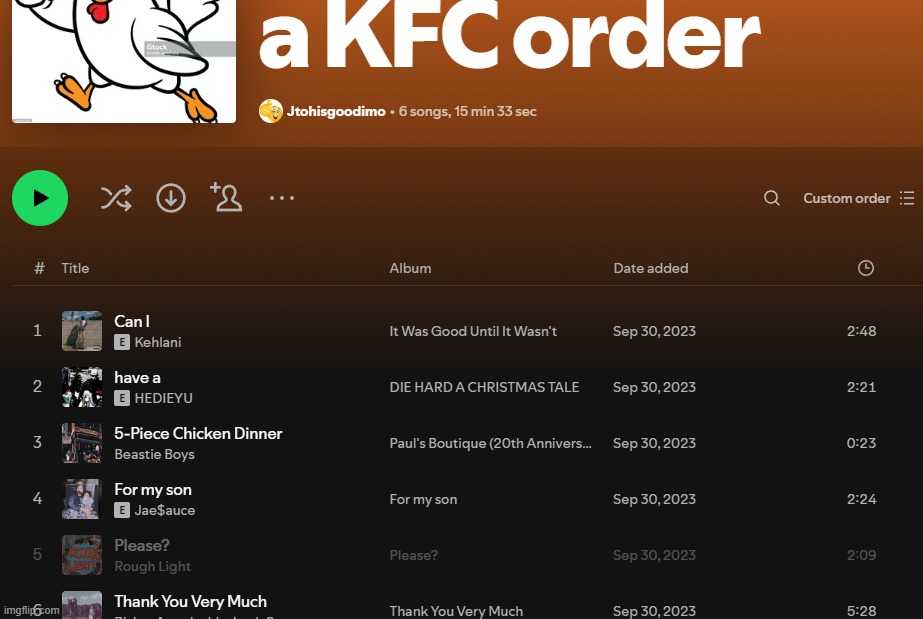Open the Beastie Boys artist link
This screenshot has height=619, width=923.
[154, 454]
